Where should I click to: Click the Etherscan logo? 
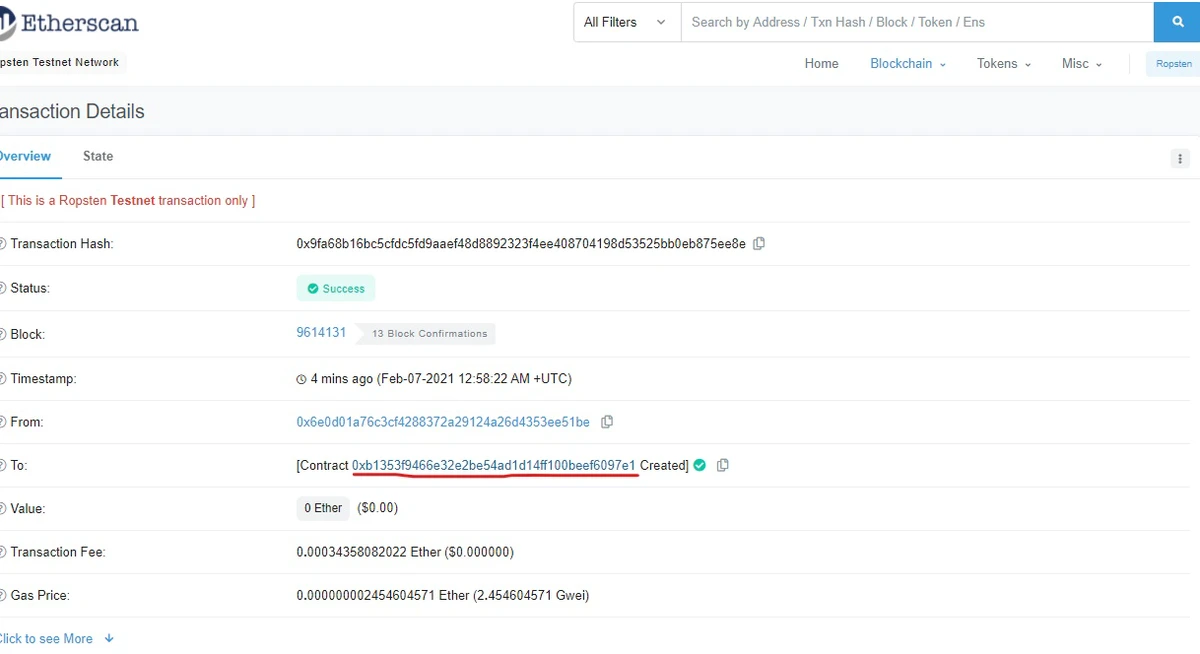68,23
